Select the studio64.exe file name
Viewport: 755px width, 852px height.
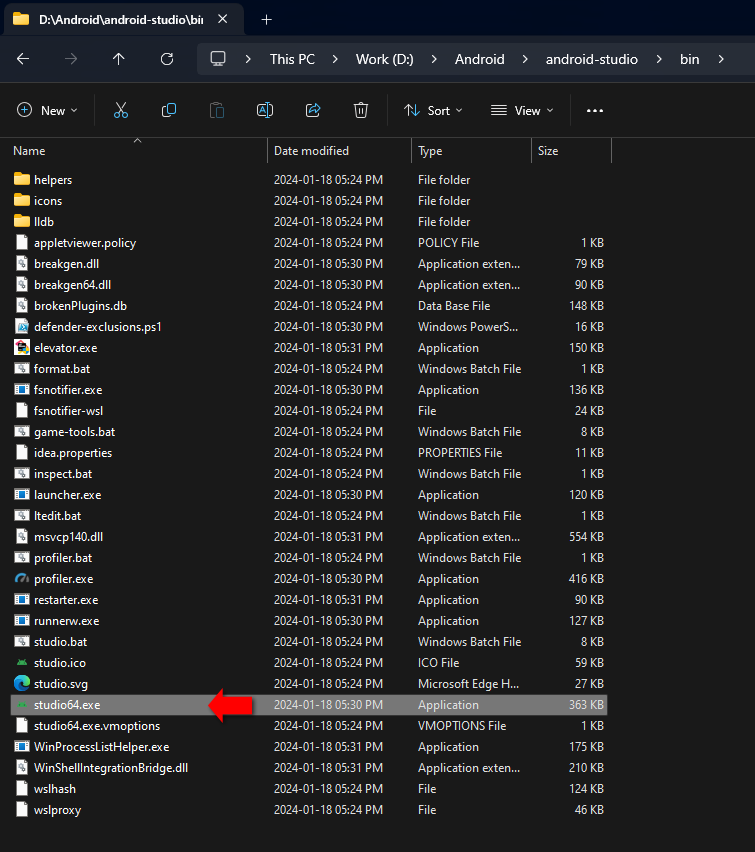67,705
